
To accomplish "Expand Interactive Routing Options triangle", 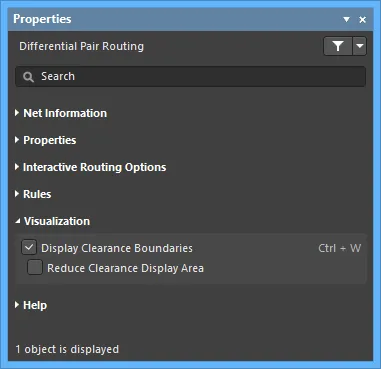I will (17, 167).
